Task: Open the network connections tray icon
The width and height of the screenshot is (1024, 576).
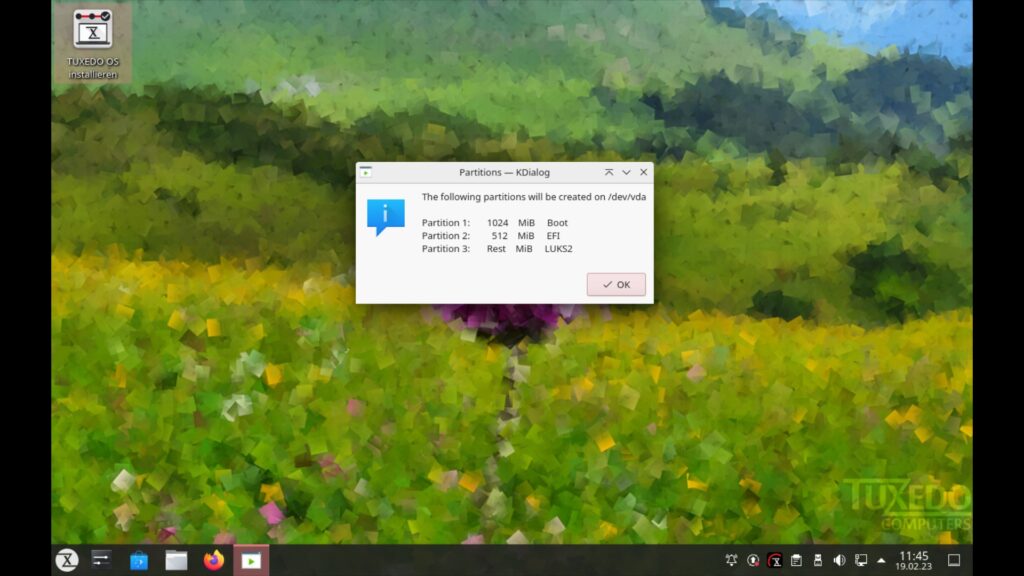Action: (x=861, y=560)
